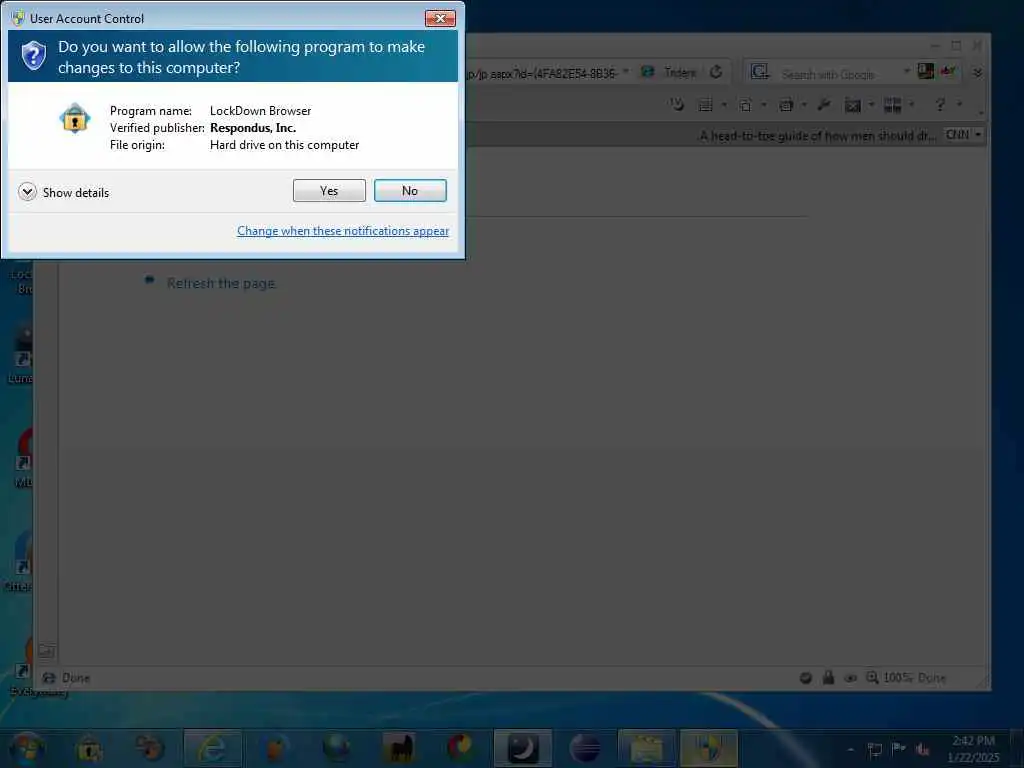Screen dimensions: 1024x768
Task: Open the print icon dropdown arrow
Action: (x=804, y=104)
